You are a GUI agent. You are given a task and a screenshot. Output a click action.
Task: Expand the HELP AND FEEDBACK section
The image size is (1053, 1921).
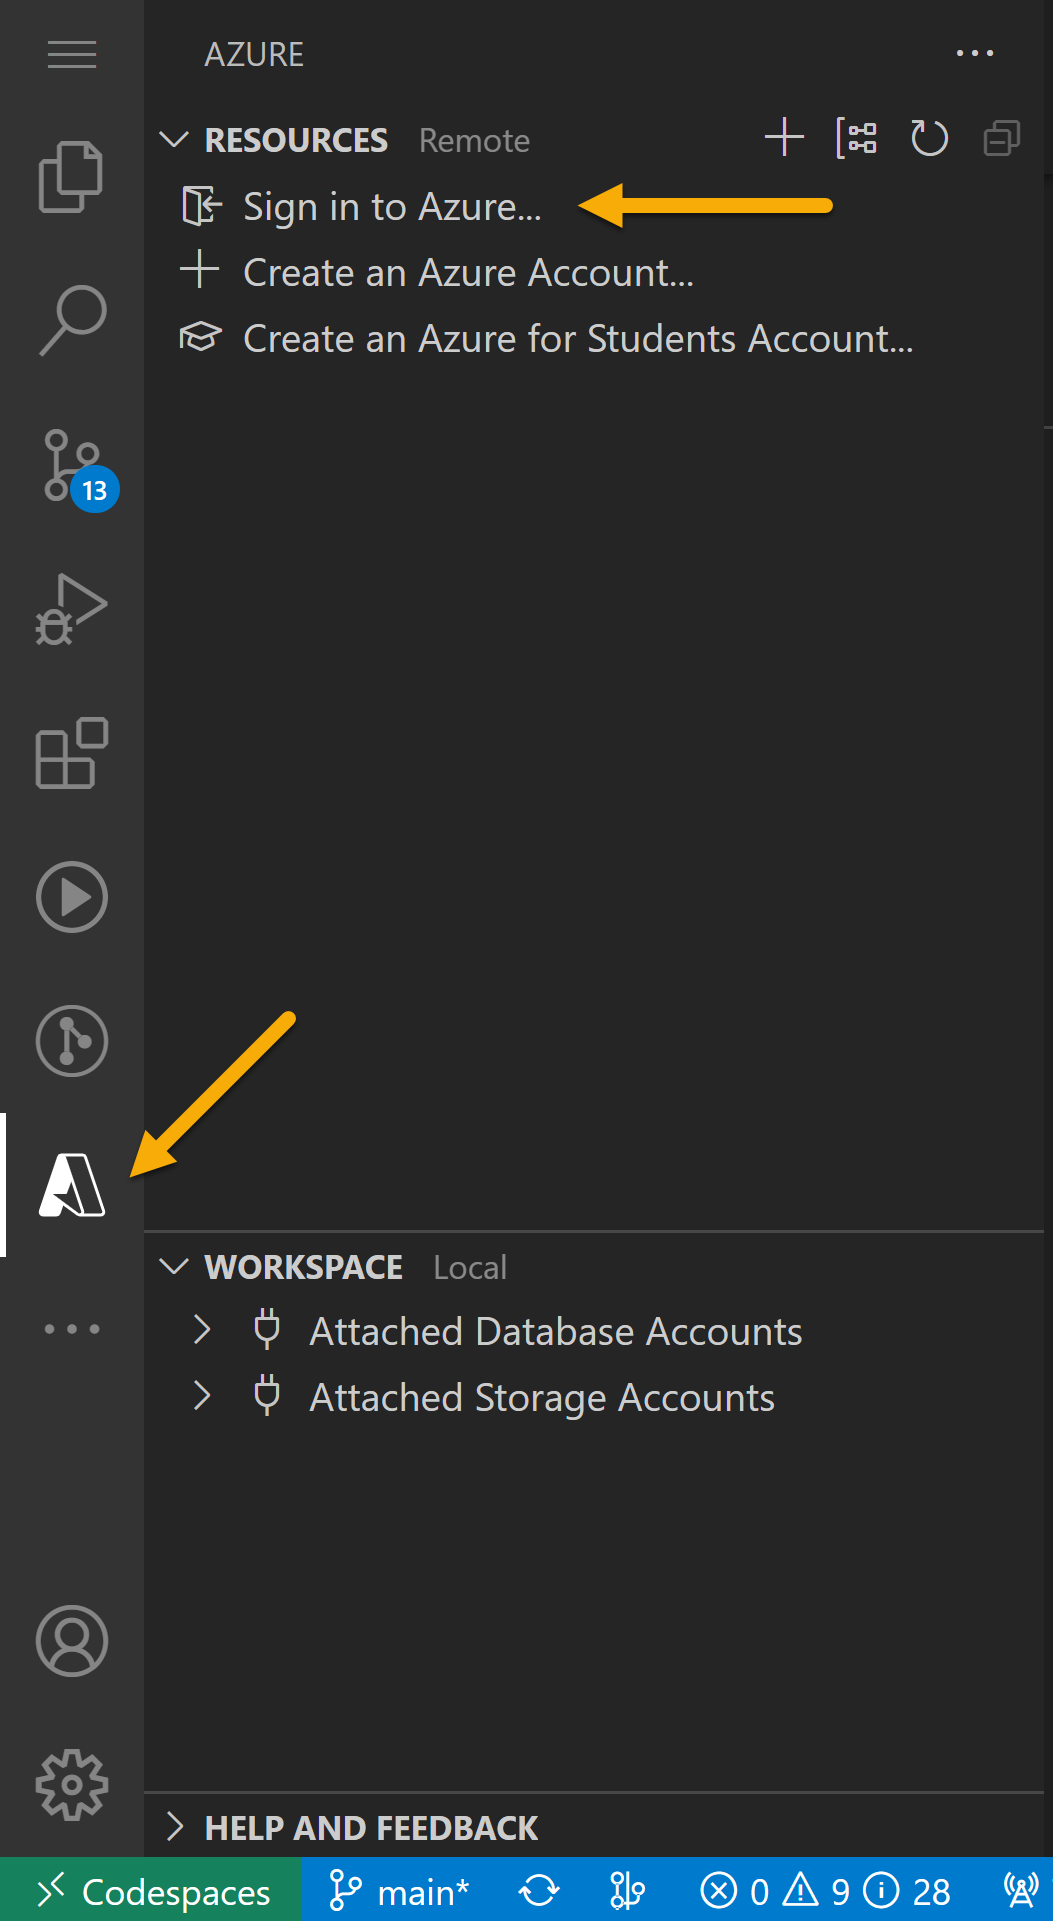(175, 1827)
